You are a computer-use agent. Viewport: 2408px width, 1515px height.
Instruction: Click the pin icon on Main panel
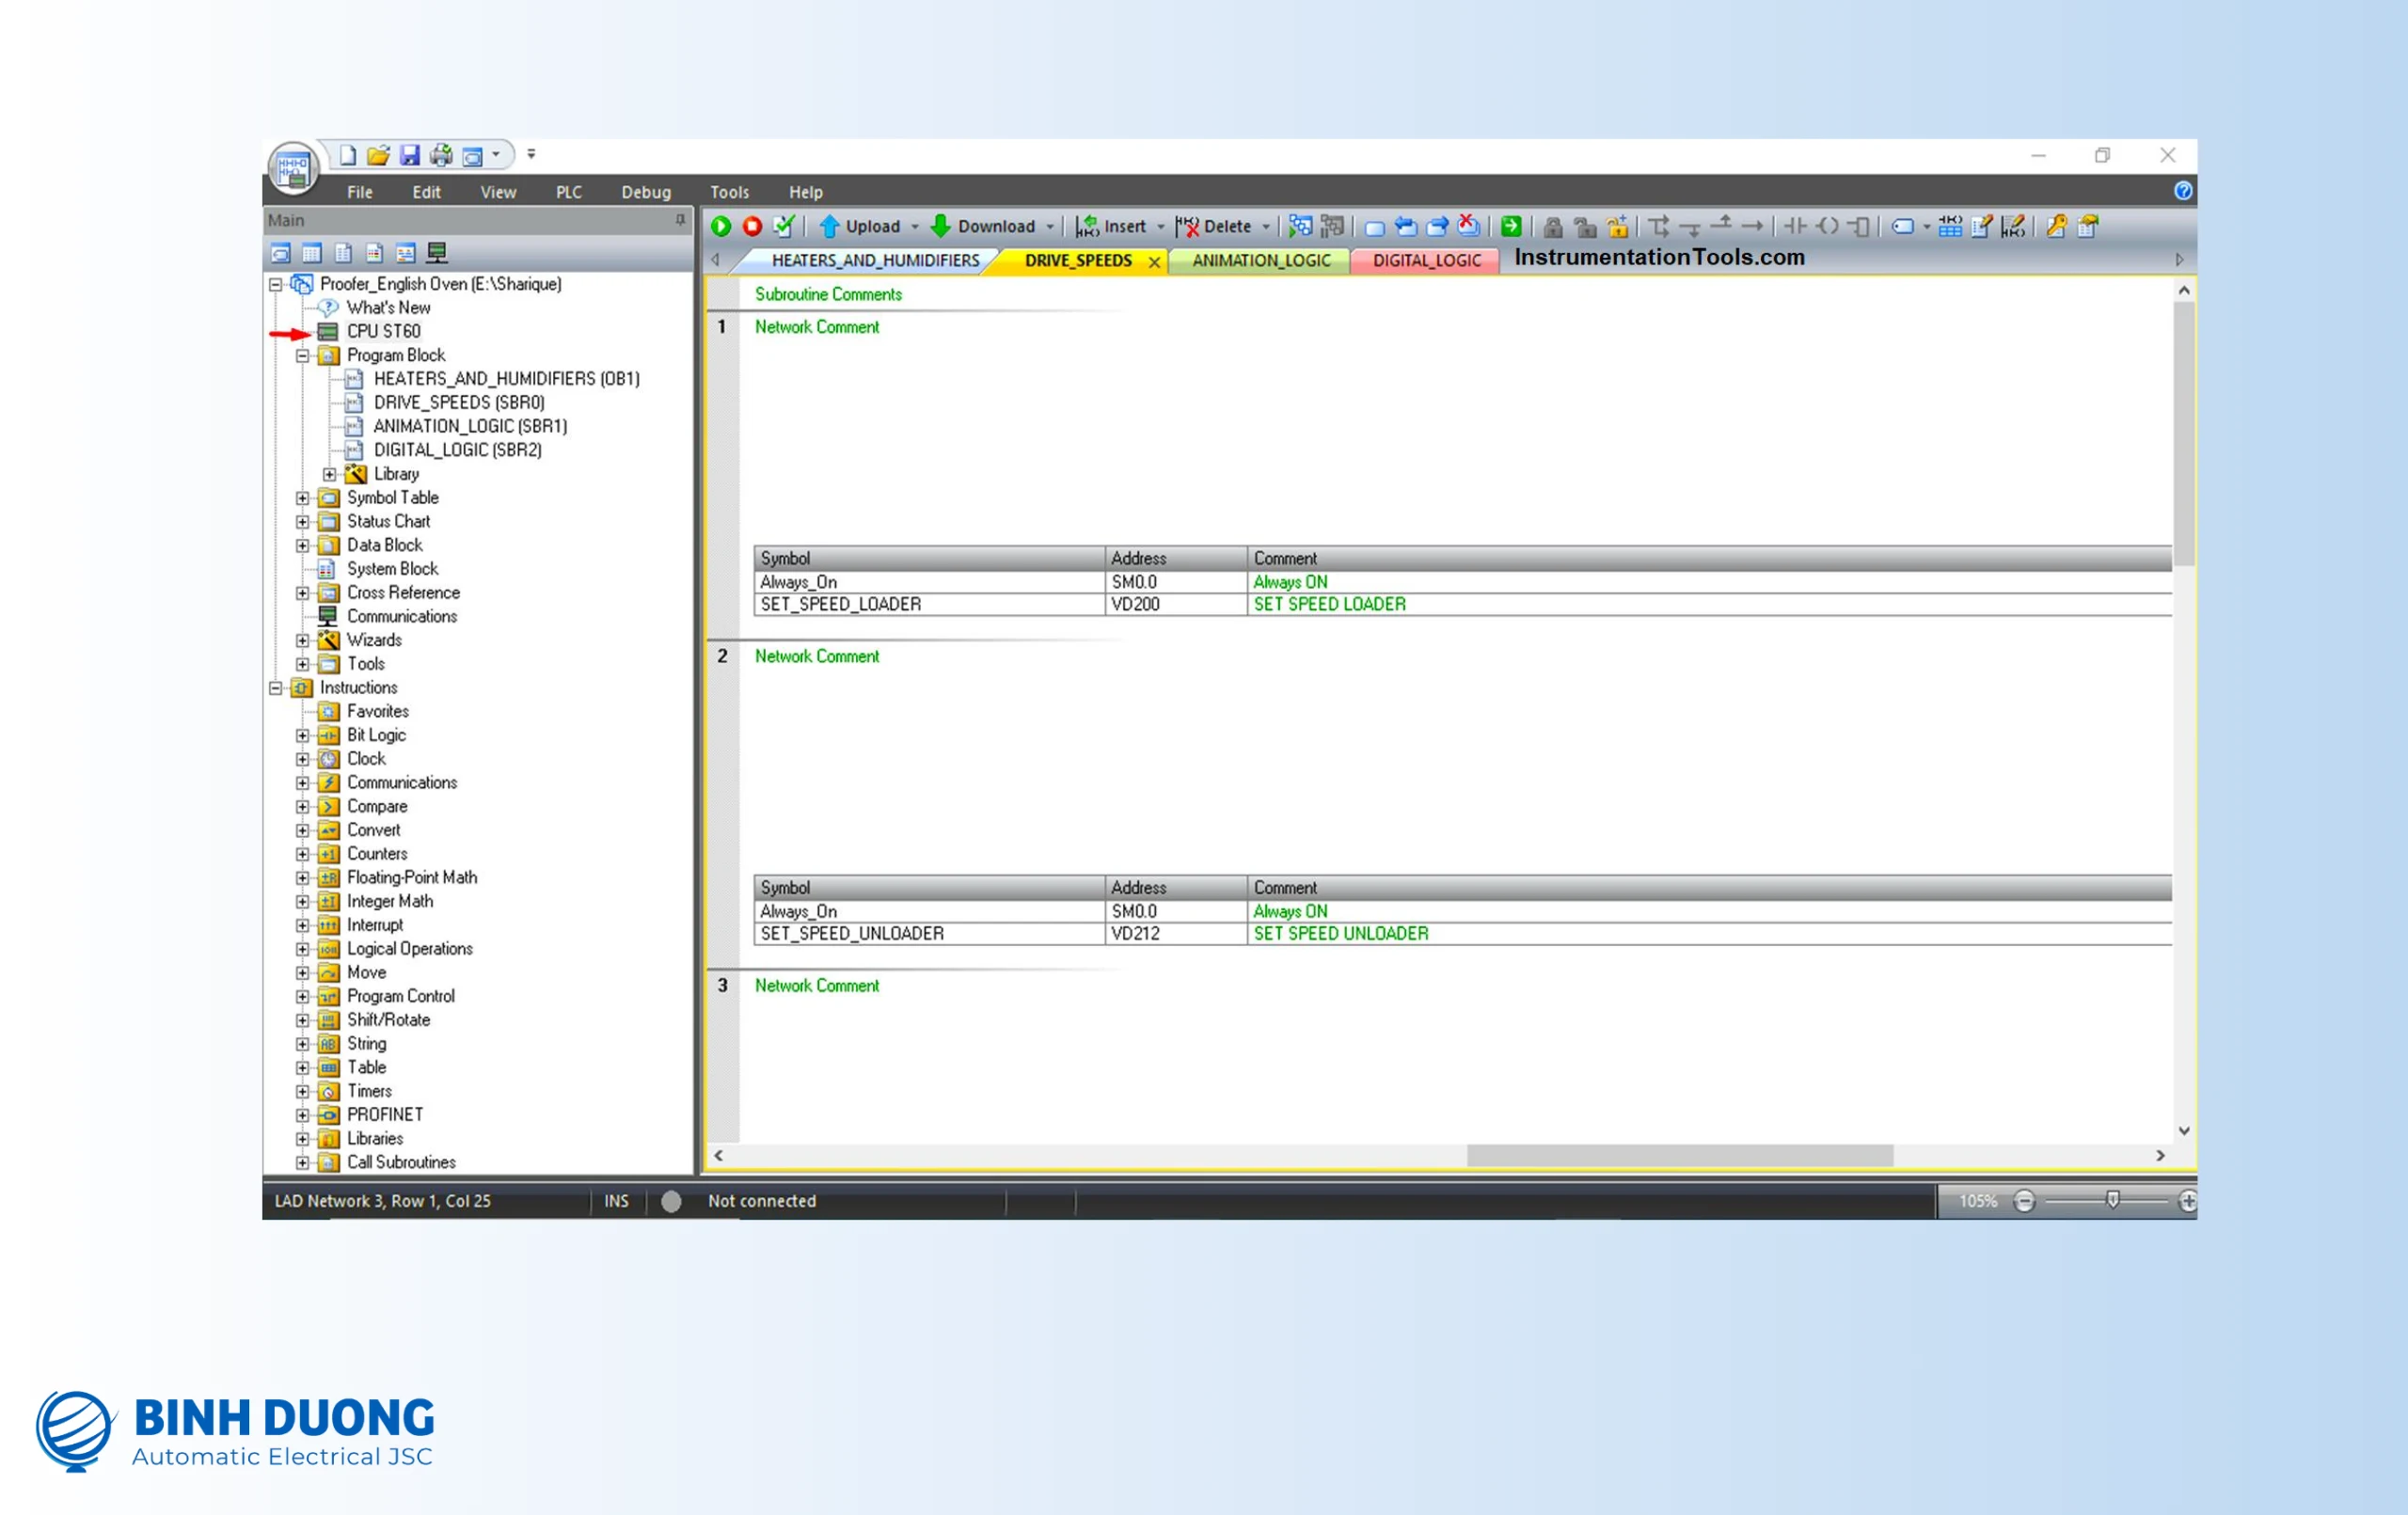point(680,220)
